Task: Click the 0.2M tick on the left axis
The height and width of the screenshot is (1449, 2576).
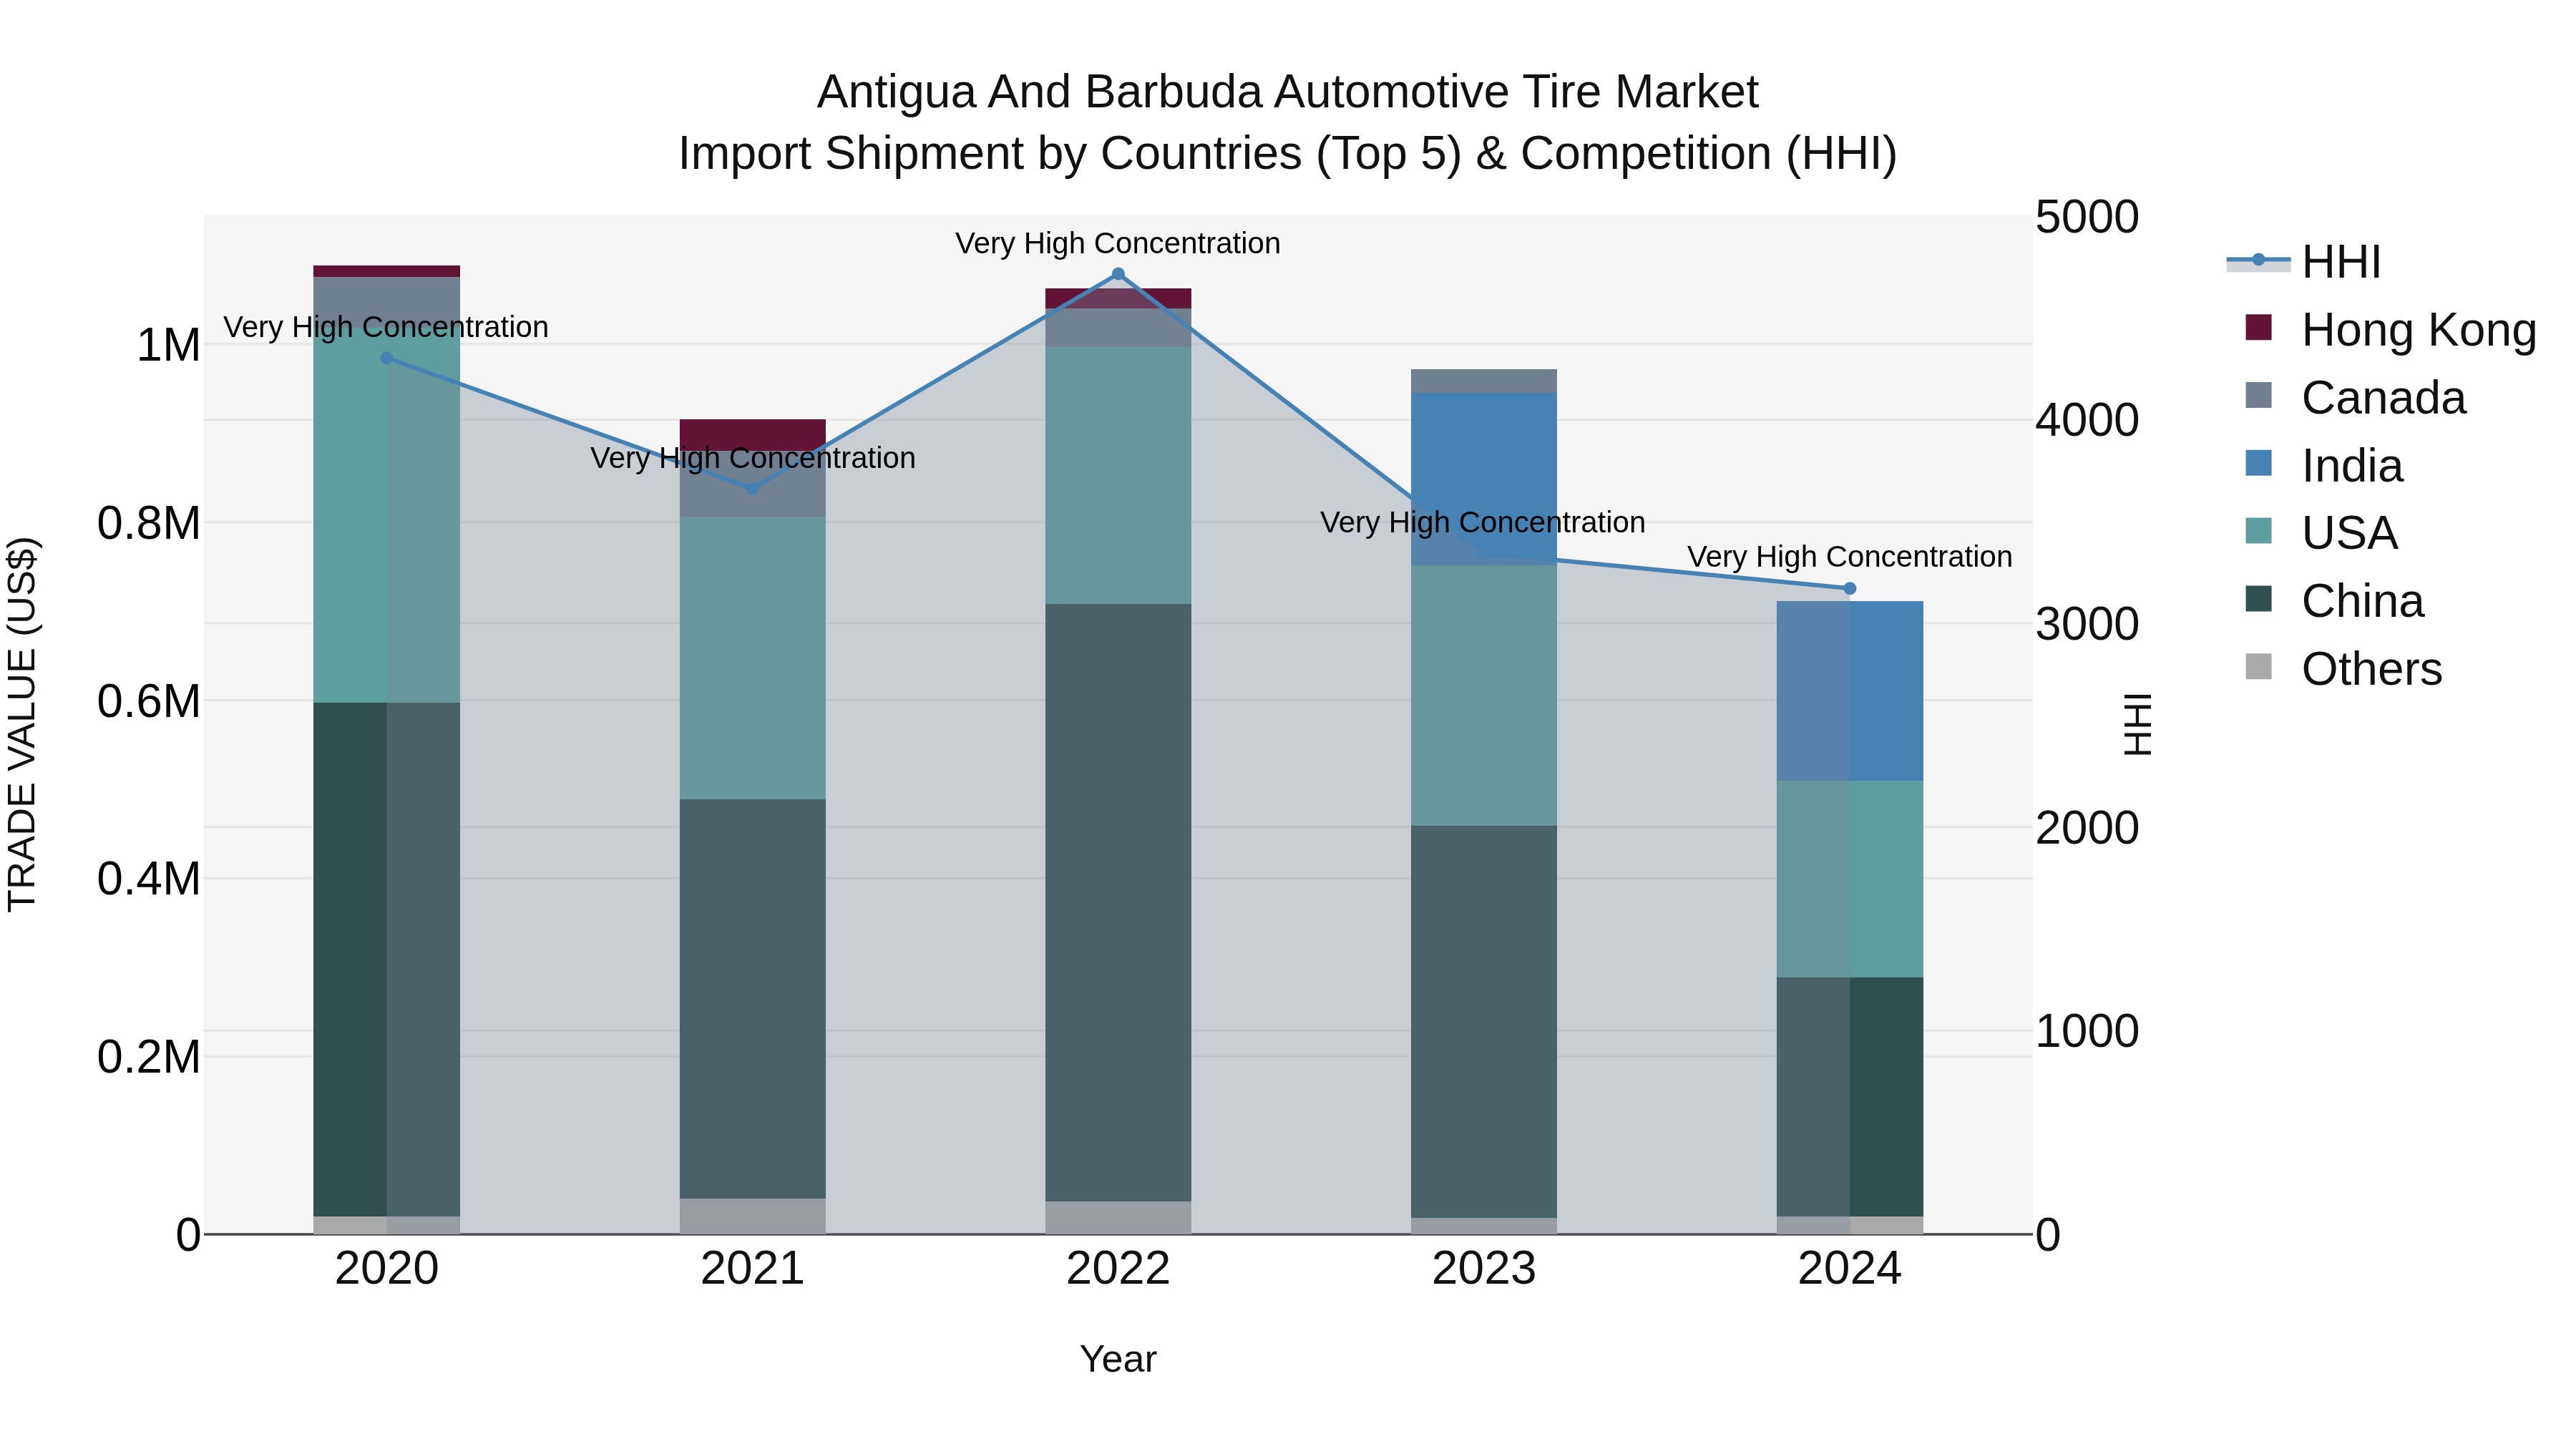Action: tap(149, 1058)
